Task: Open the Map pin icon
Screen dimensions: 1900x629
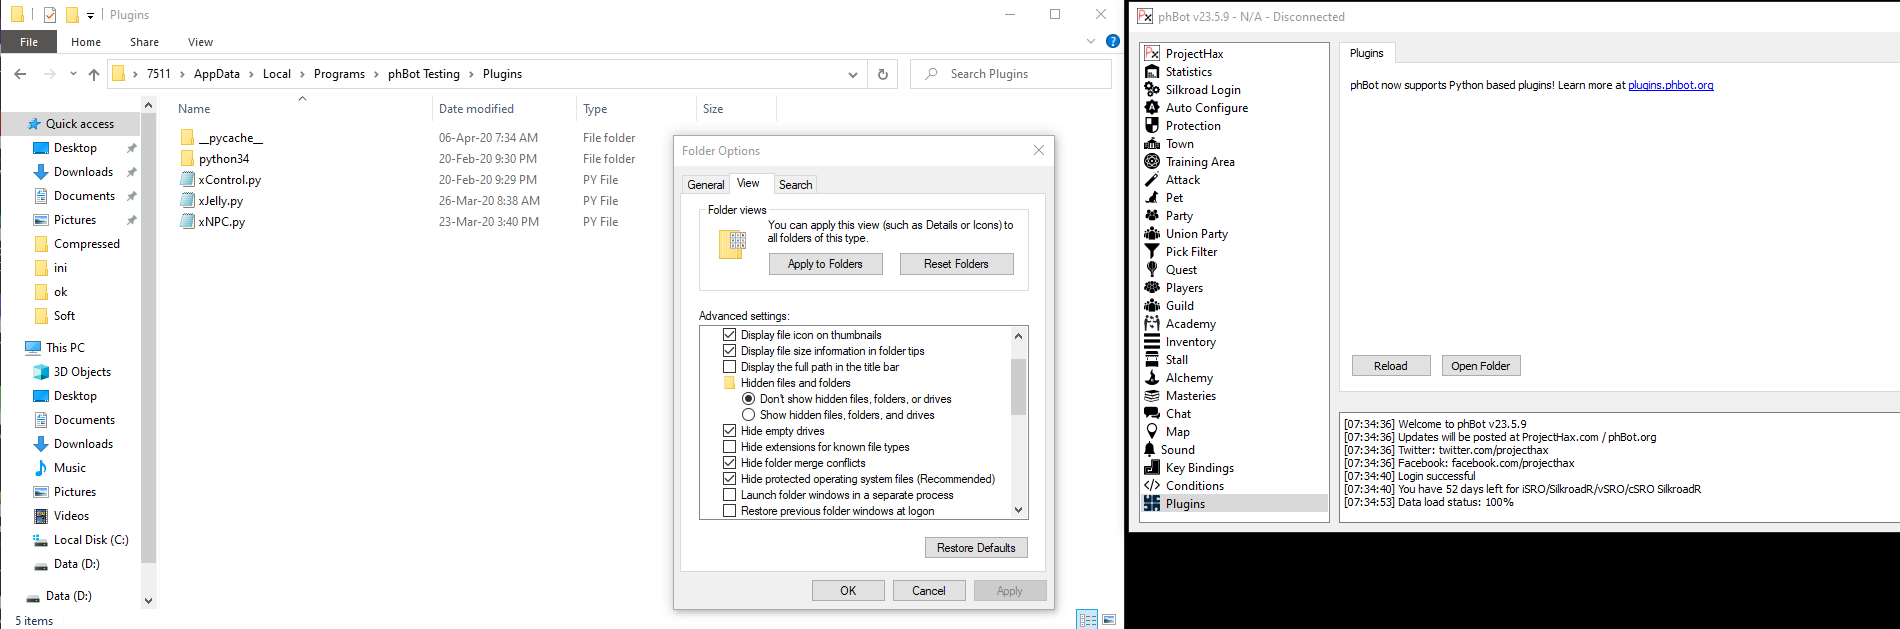Action: 1152,432
